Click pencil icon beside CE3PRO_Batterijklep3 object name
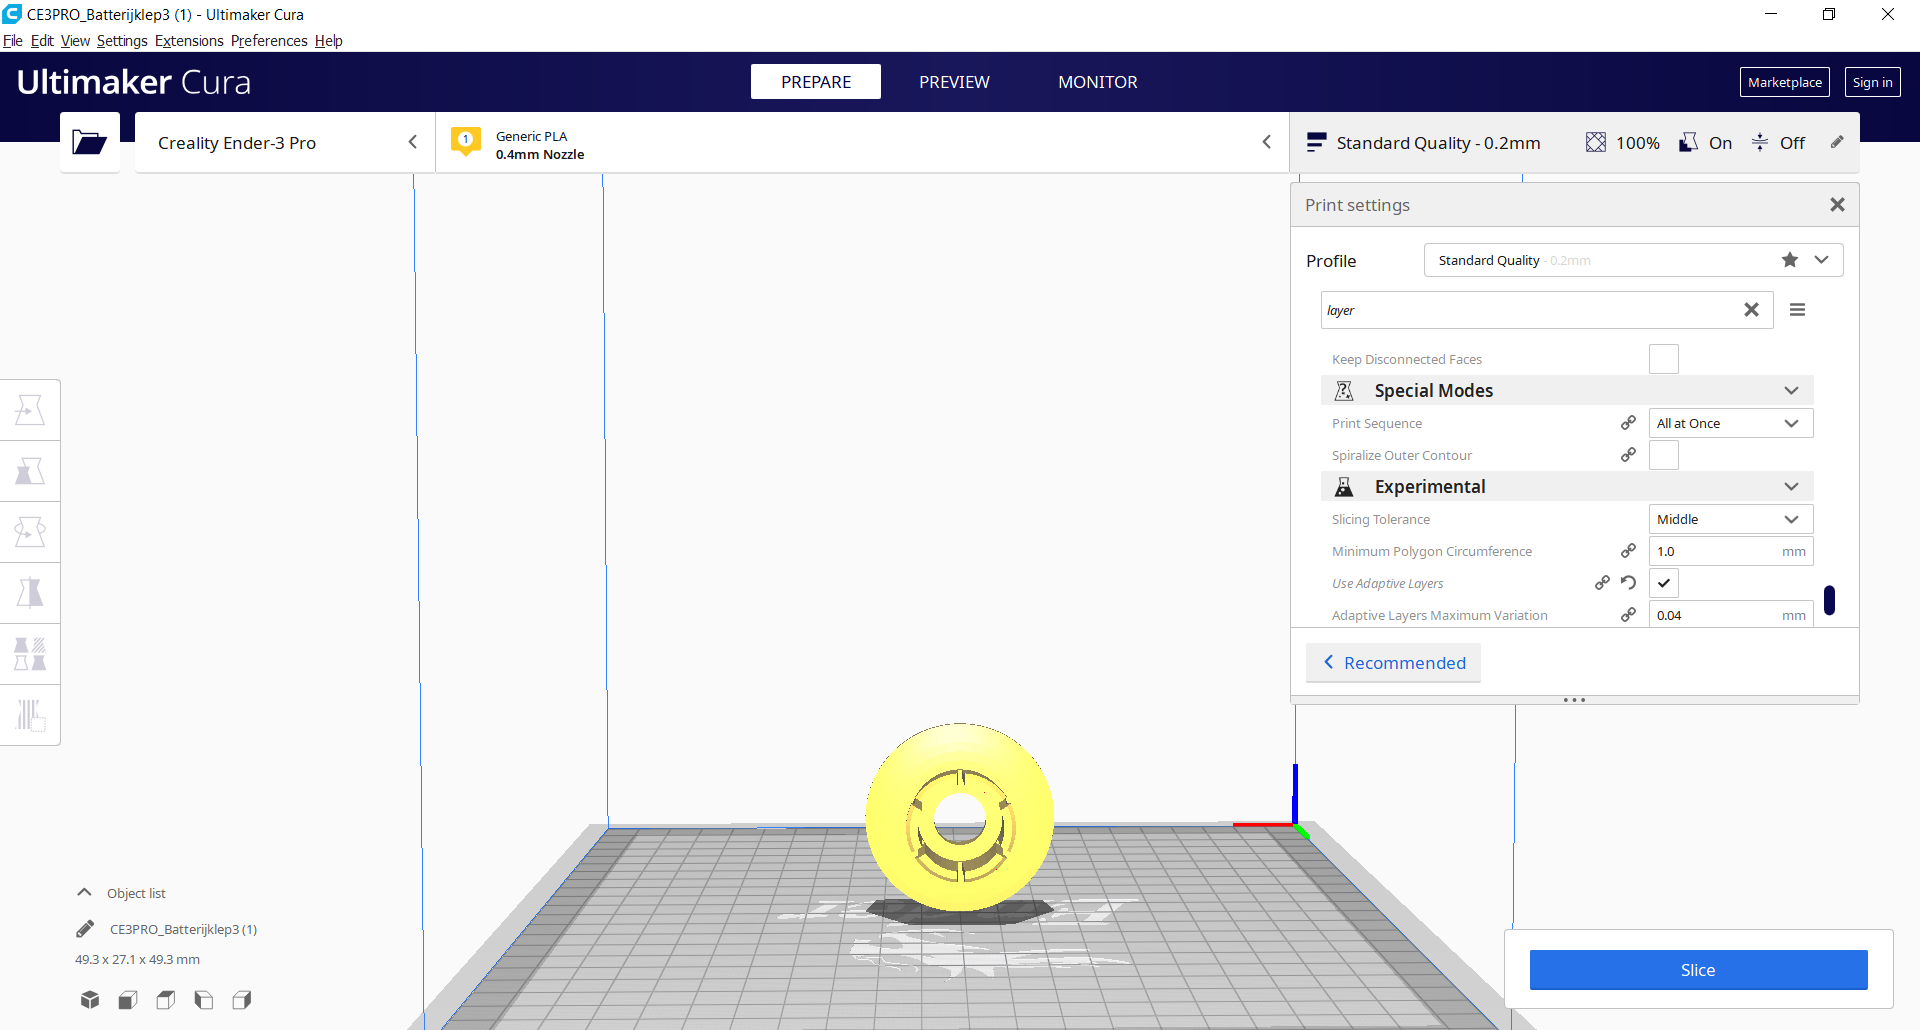This screenshot has height=1030, width=1920. tap(85, 929)
